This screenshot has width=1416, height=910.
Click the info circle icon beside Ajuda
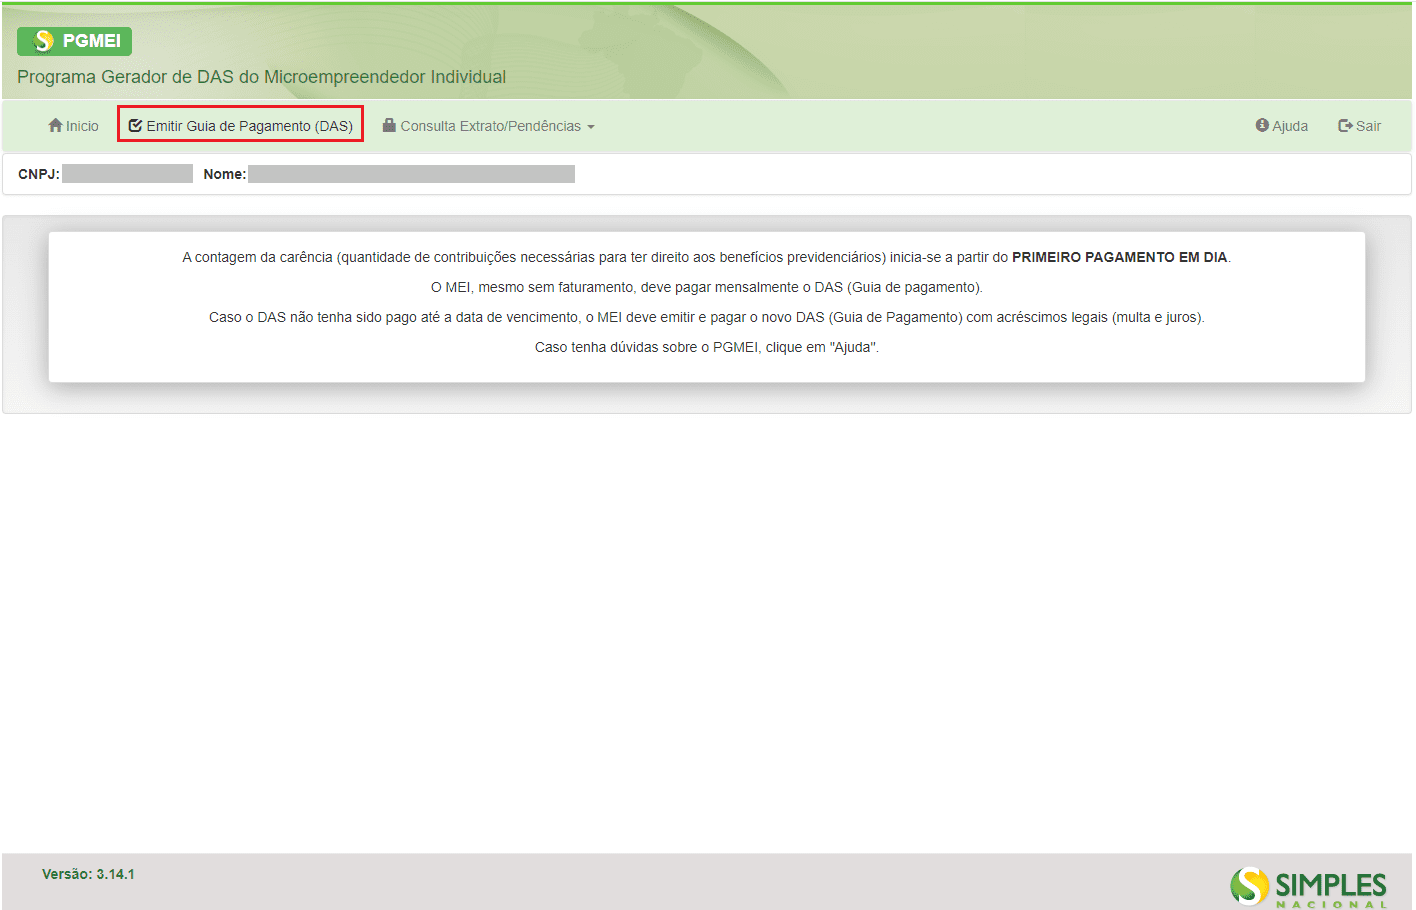click(1262, 125)
